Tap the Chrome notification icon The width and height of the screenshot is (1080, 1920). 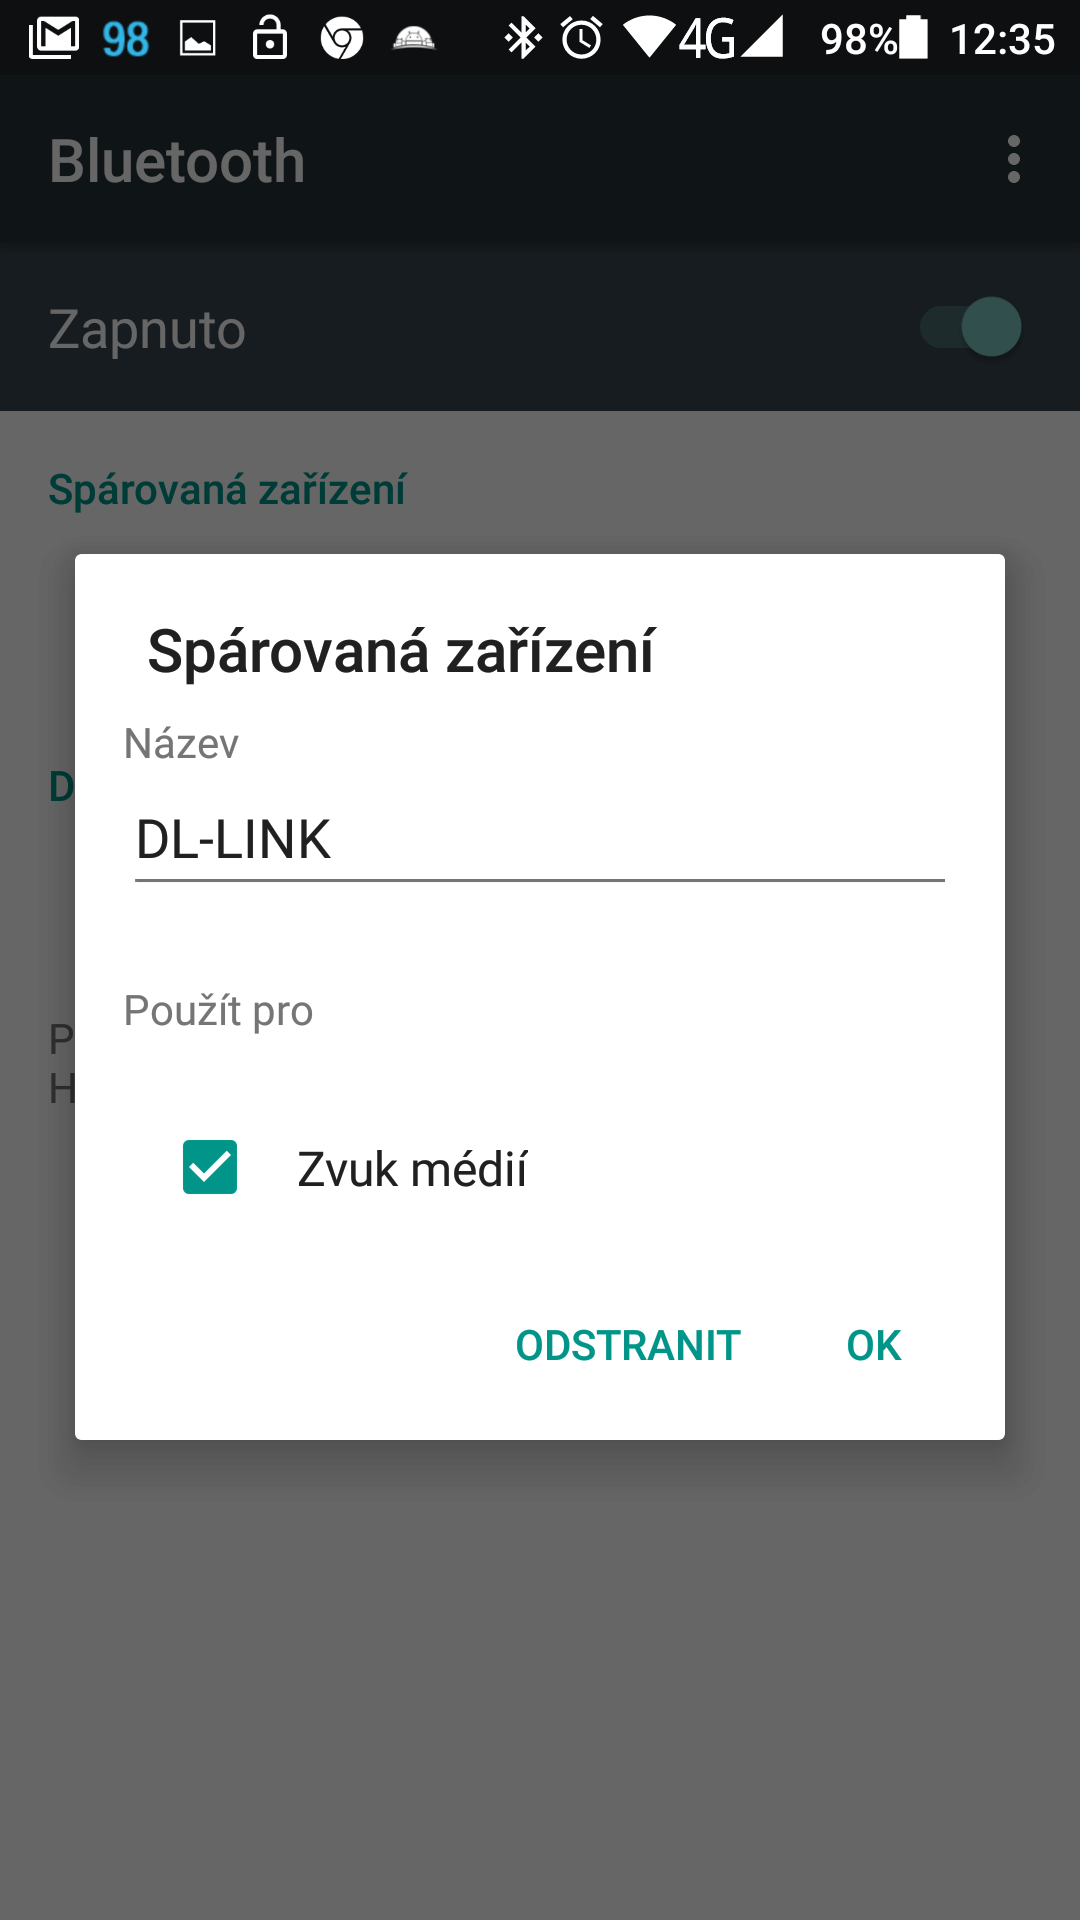pos(342,39)
